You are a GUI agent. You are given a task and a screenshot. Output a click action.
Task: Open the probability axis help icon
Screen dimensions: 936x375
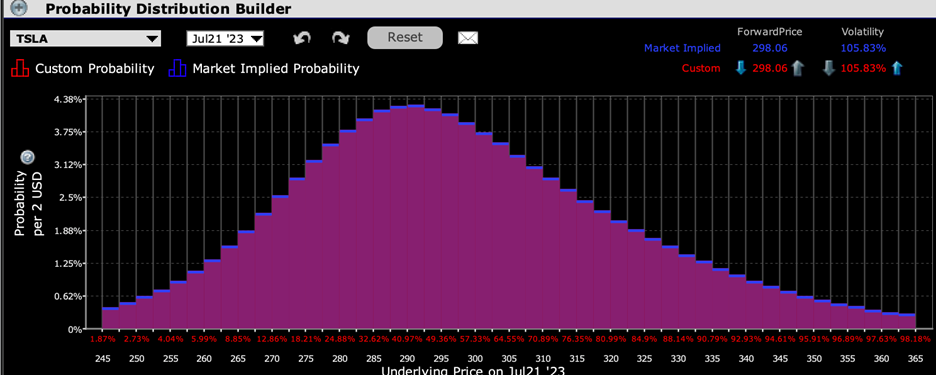[27, 158]
